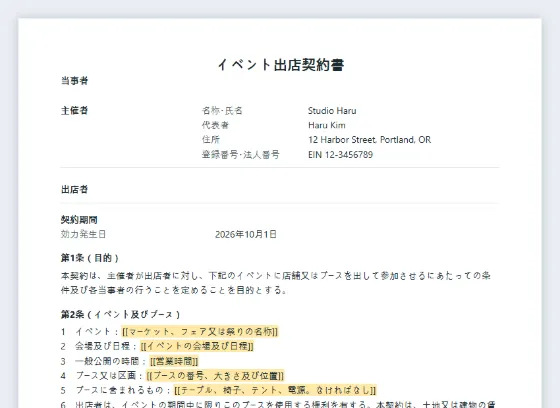560x408 pixels.
Task: Click the 第1条（目的）heading
Action: click(90, 258)
